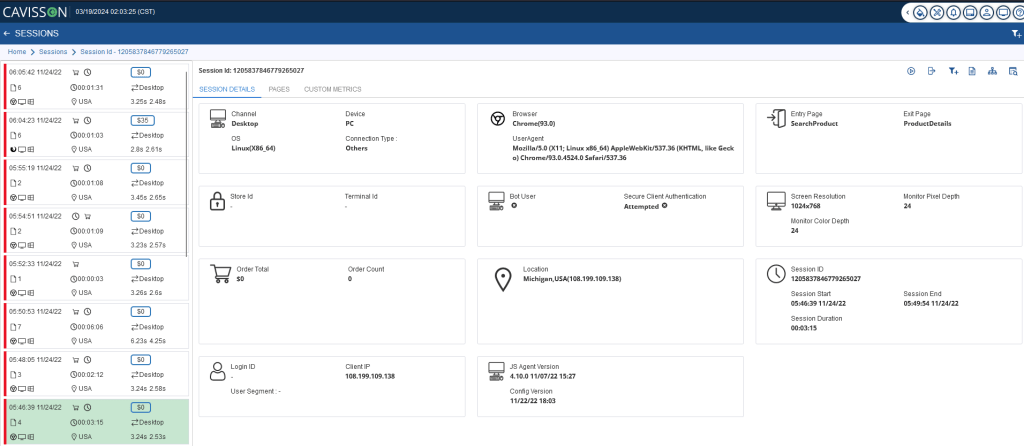Click the blue header filter icon
Viewport: 1024px width, 446px height.
click(1015, 33)
